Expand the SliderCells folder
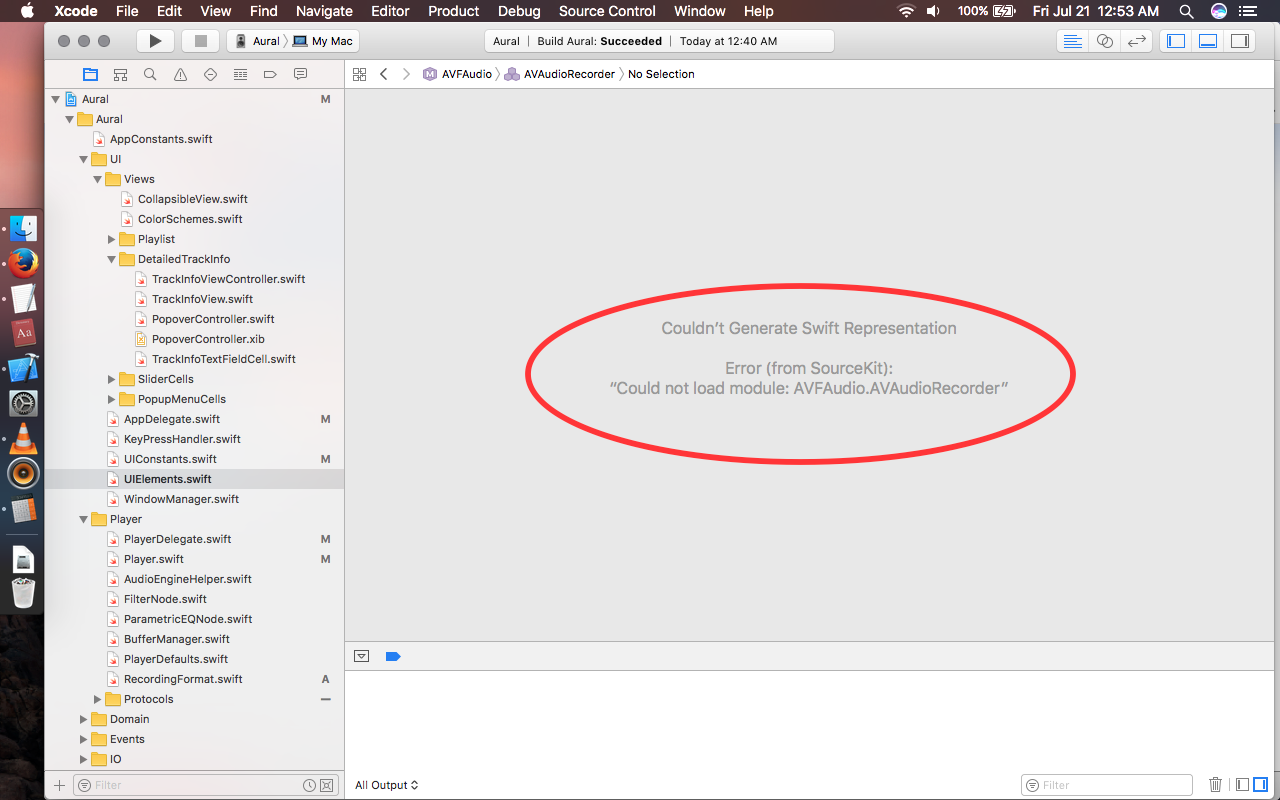1280x800 pixels. [112, 379]
